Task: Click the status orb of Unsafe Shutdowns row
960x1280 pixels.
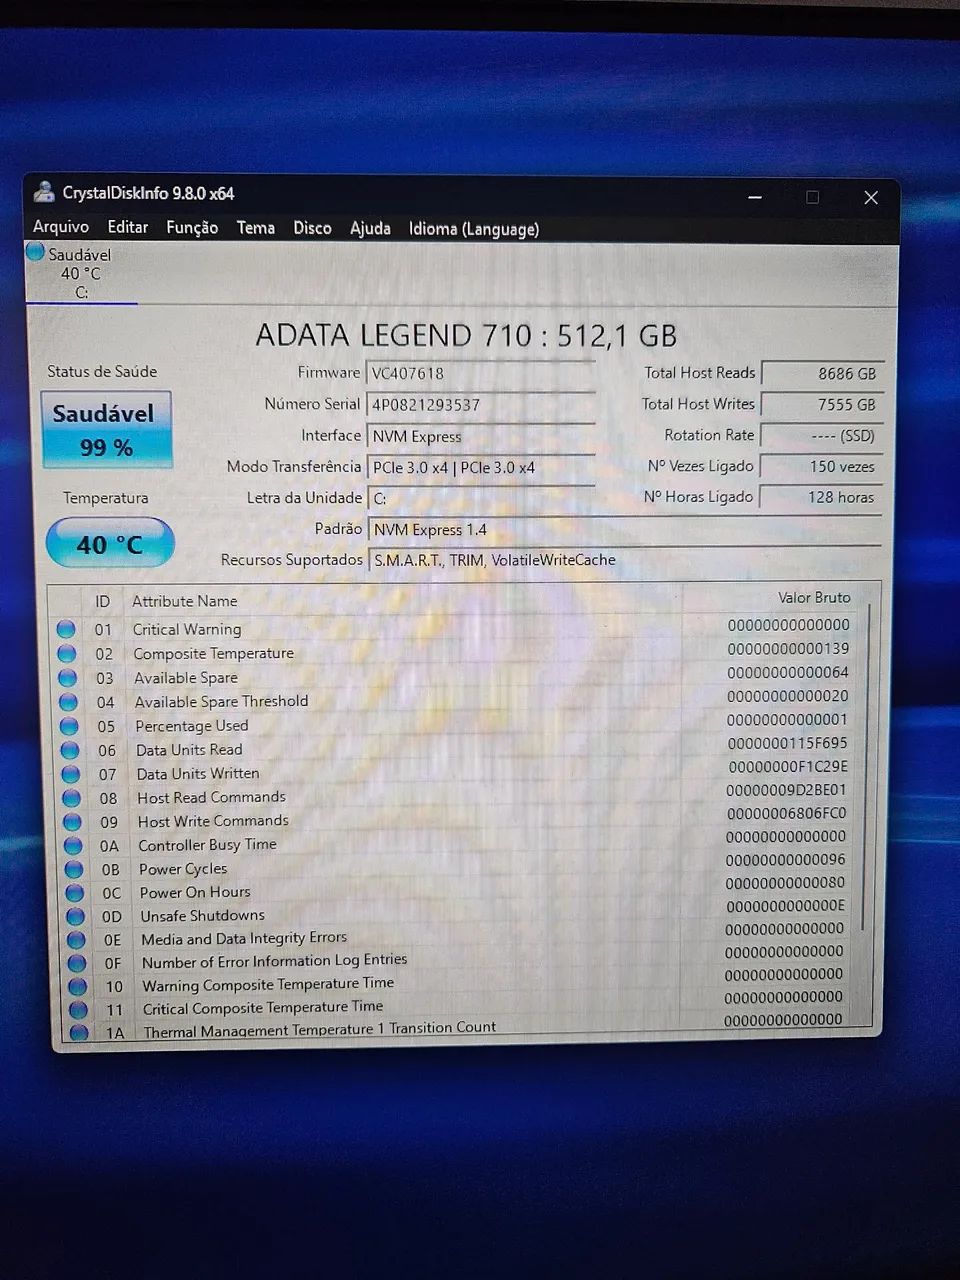Action: [x=75, y=916]
